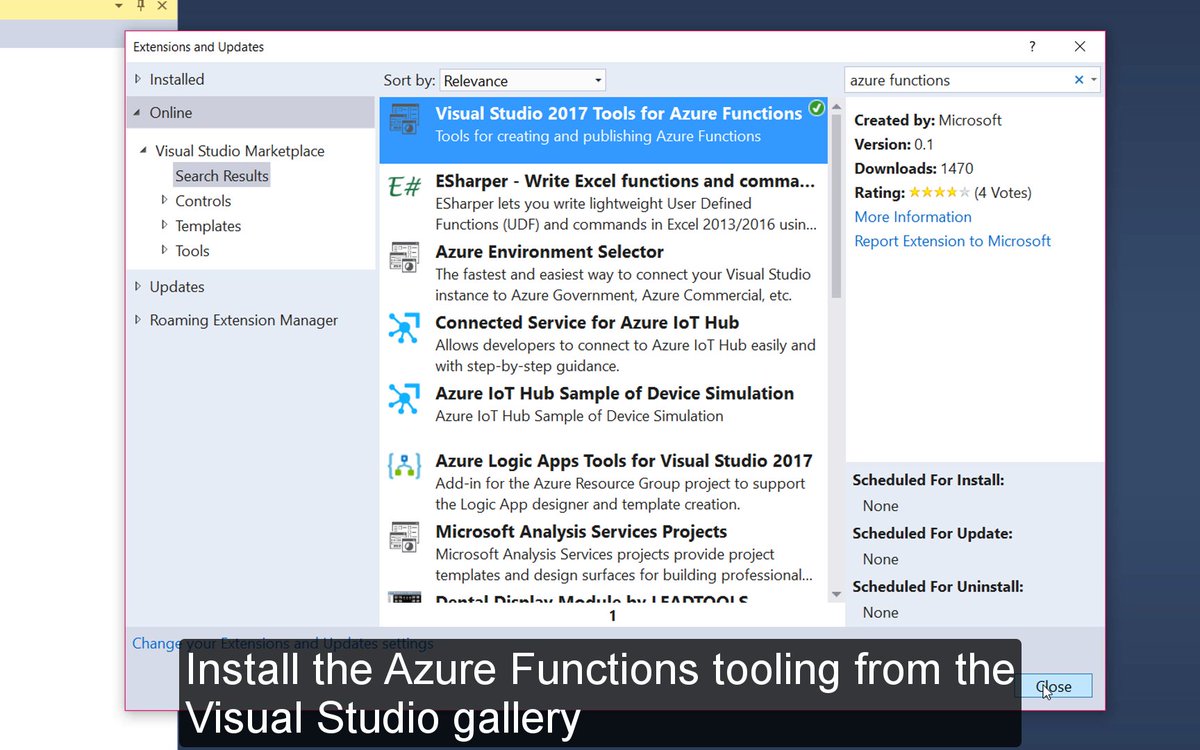1200x750 pixels.
Task: Select Connected Service for Azure IoT Hub title
Action: 587,323
